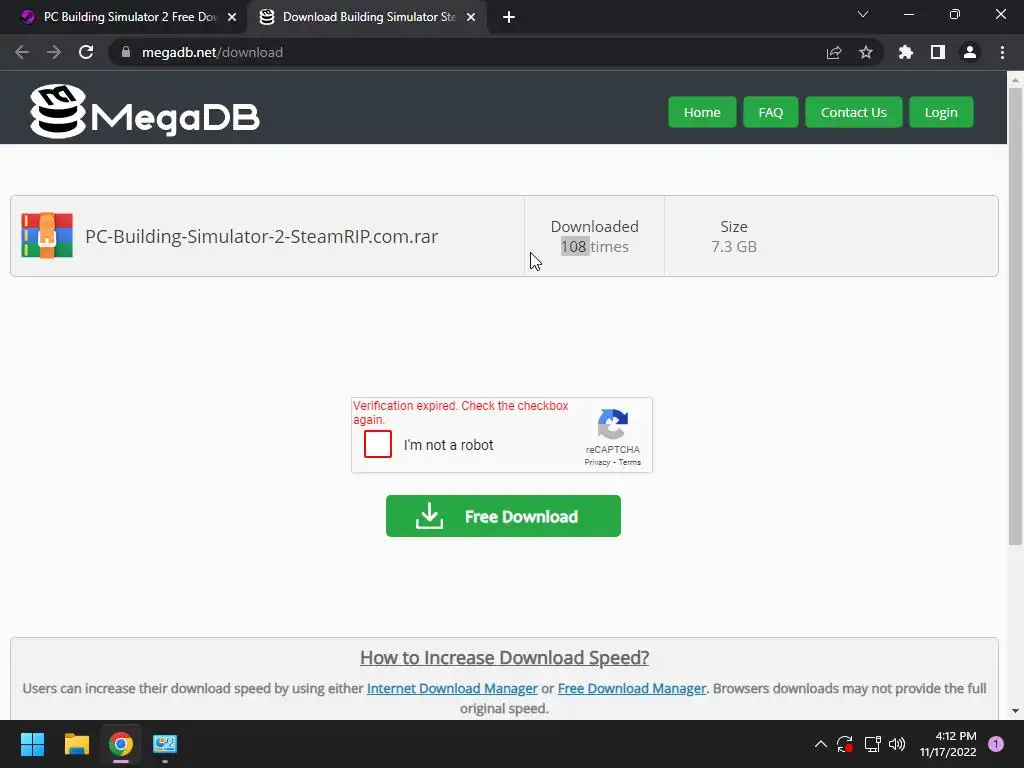Click the Chrome taskbar icon
1024x768 pixels.
[121, 744]
